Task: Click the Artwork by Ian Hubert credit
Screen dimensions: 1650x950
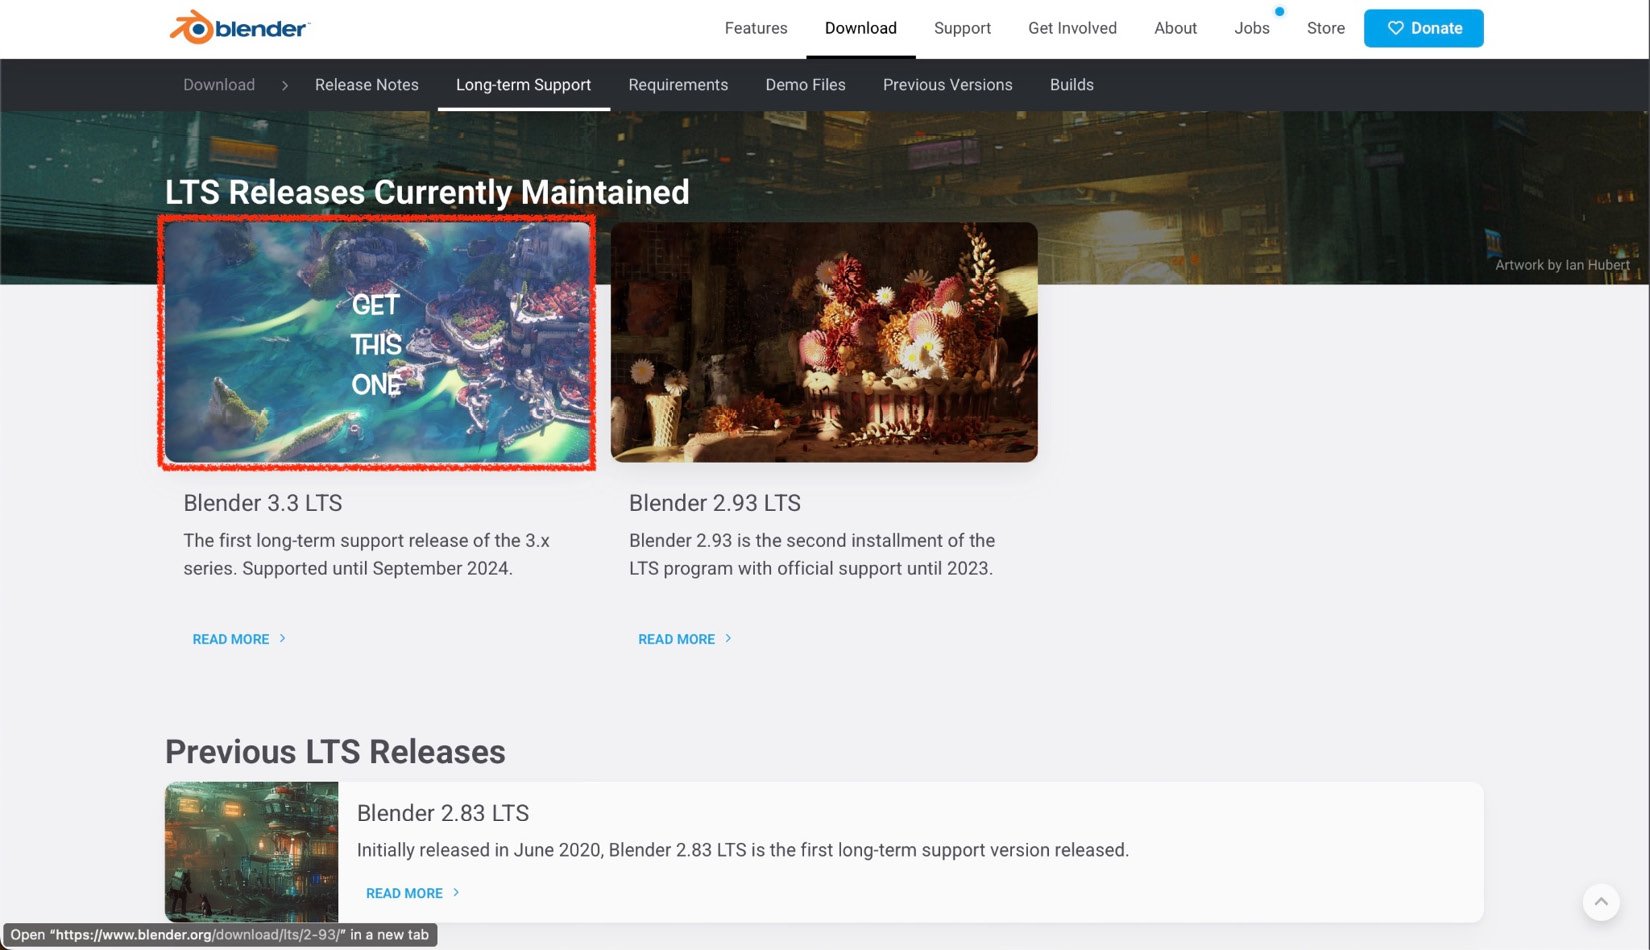Action: click(x=1562, y=265)
